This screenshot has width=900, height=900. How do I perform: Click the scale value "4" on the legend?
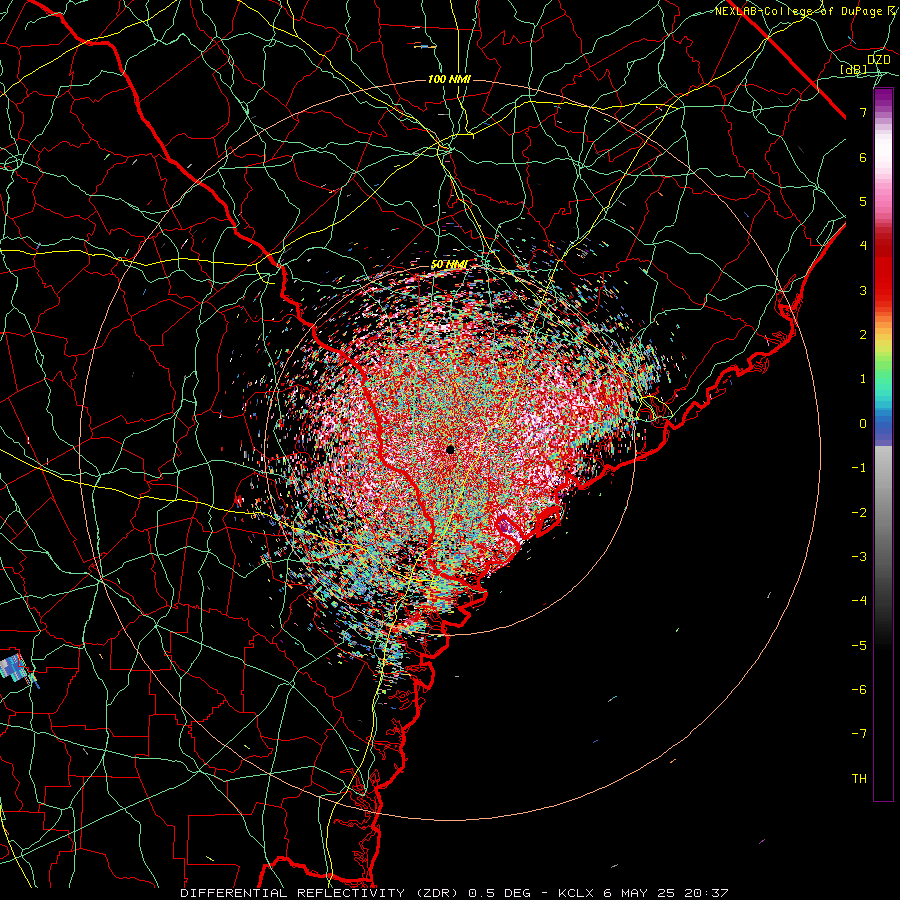pos(863,246)
